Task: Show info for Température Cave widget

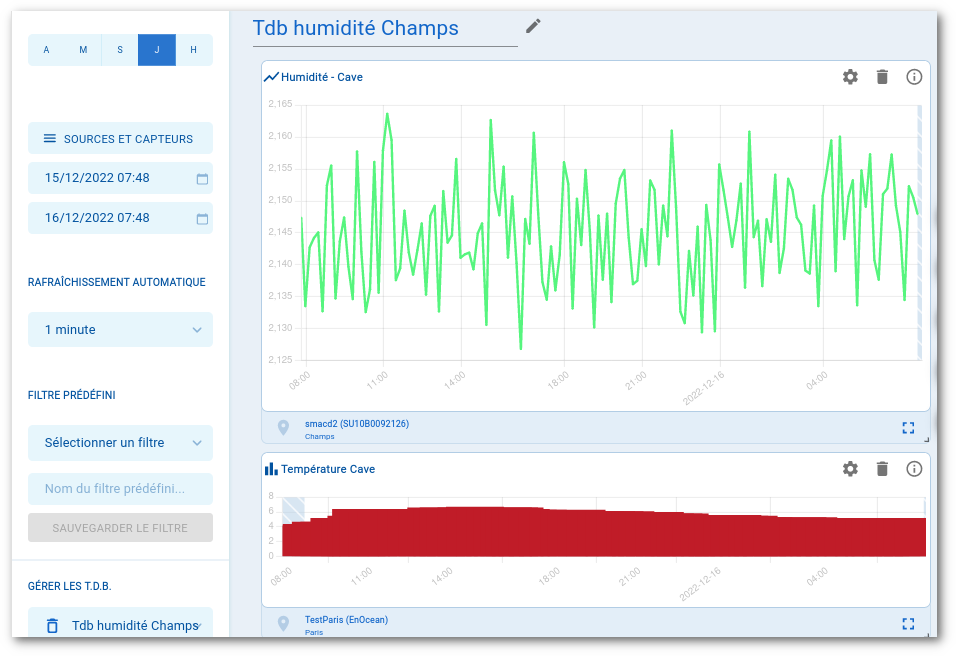Action: (914, 469)
